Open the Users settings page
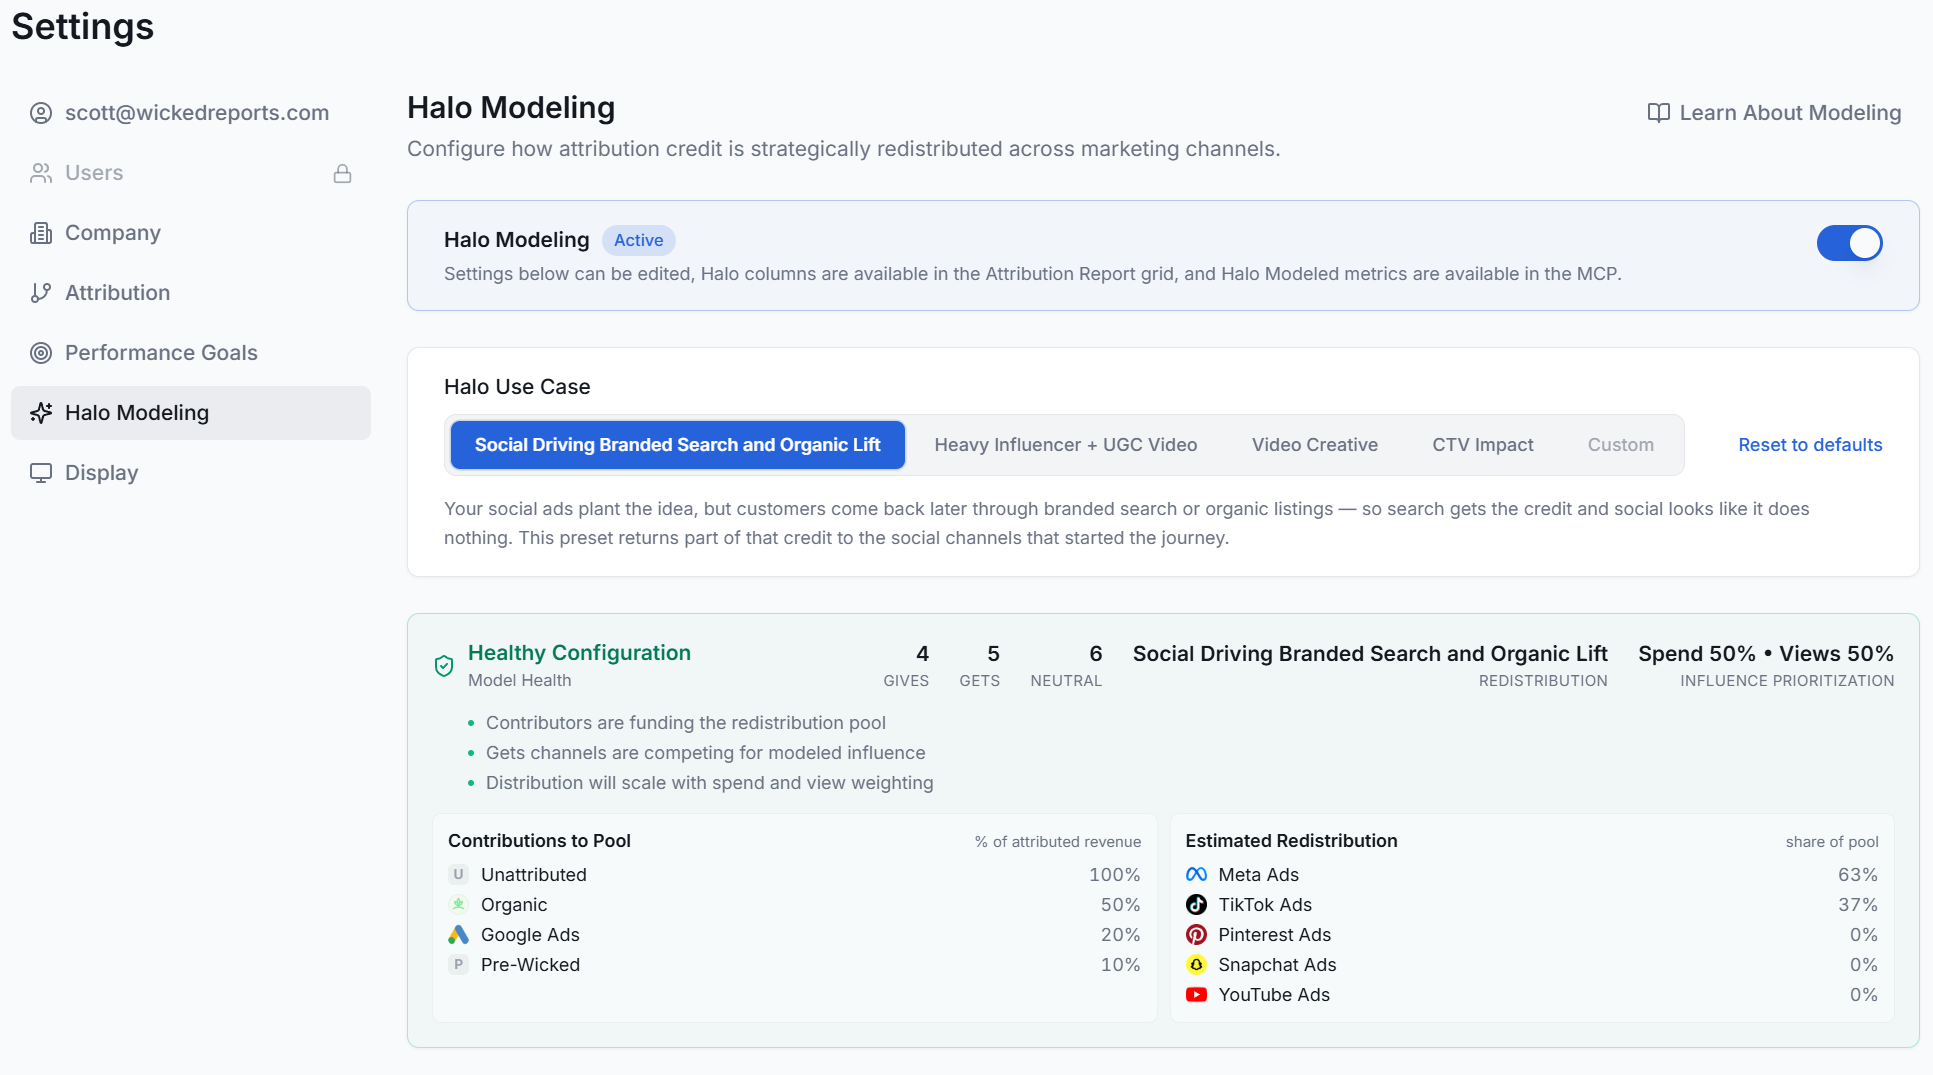The height and width of the screenshot is (1075, 1933). (x=191, y=173)
